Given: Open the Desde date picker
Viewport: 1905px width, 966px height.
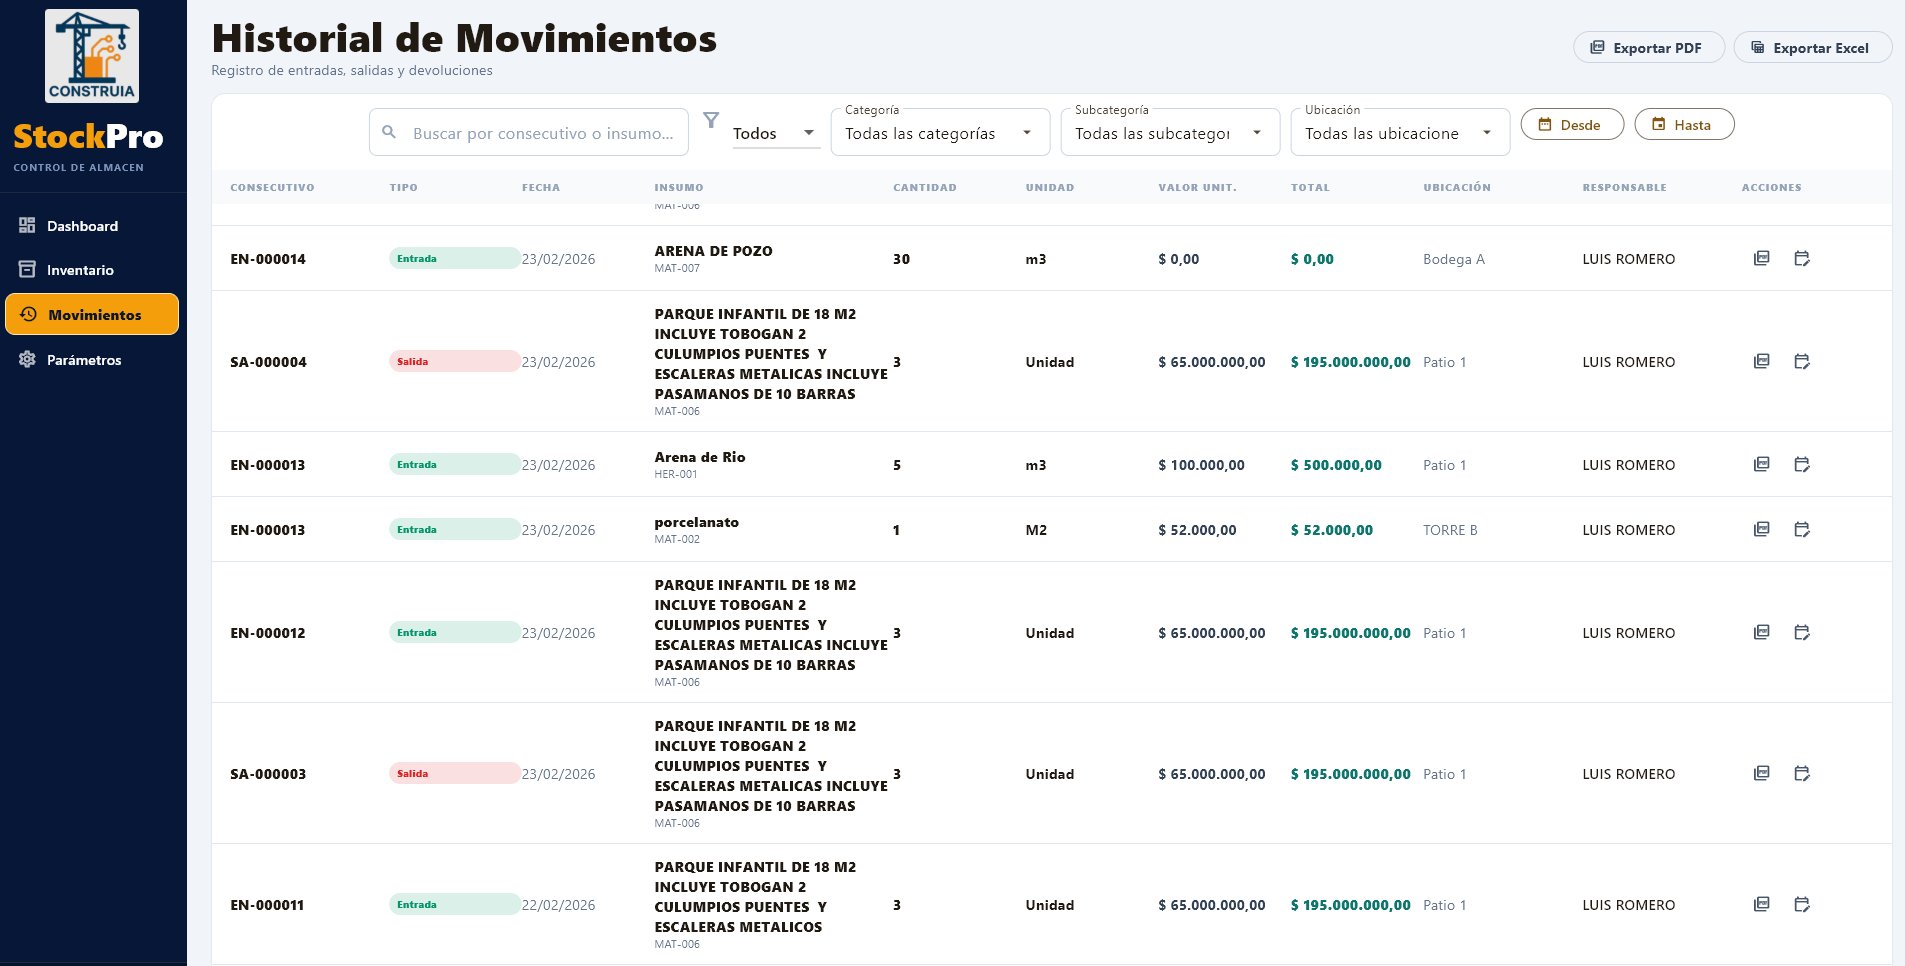Looking at the screenshot, I should [1572, 124].
